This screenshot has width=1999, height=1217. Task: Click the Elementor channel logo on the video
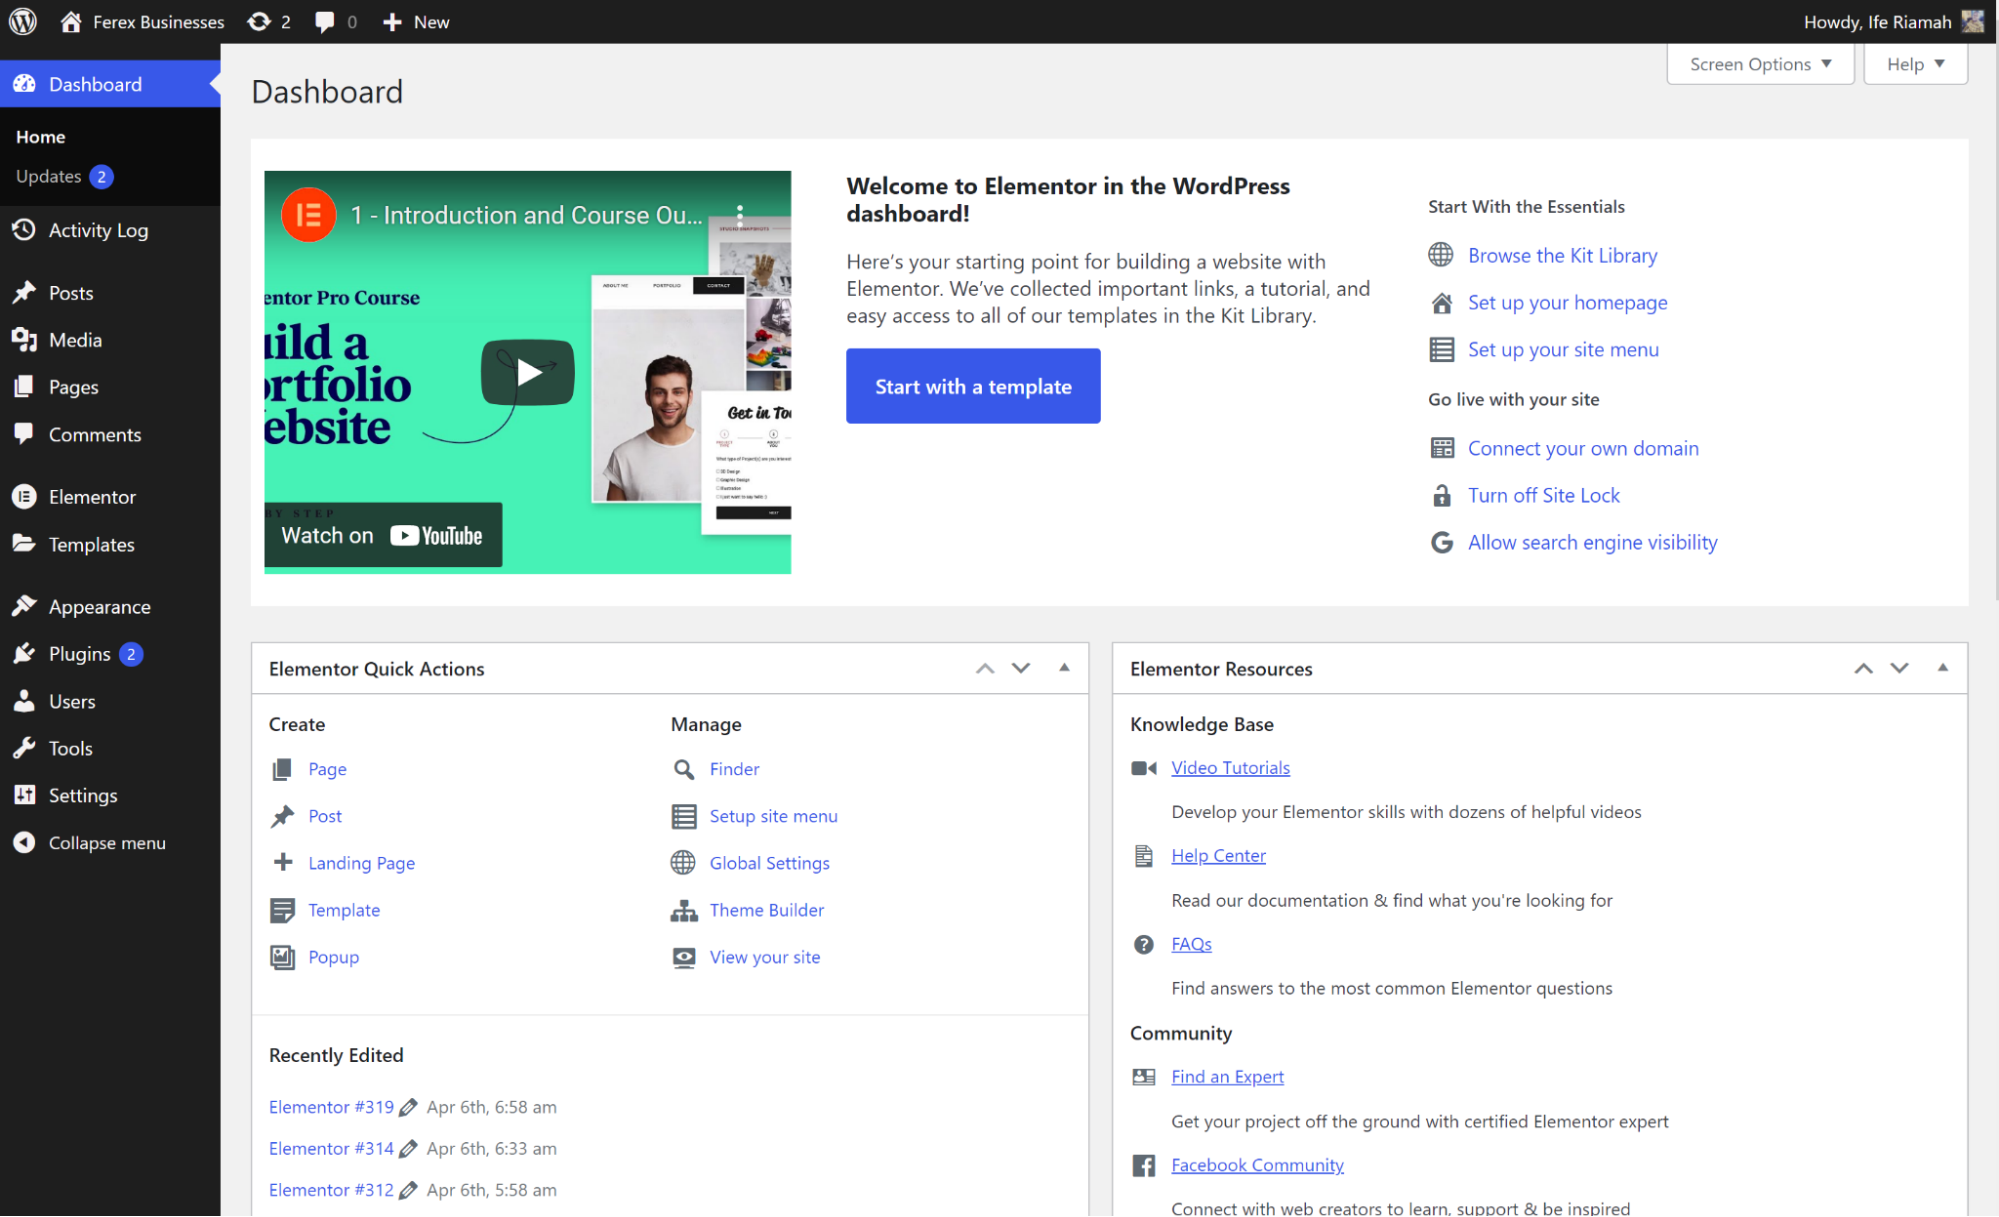point(308,214)
